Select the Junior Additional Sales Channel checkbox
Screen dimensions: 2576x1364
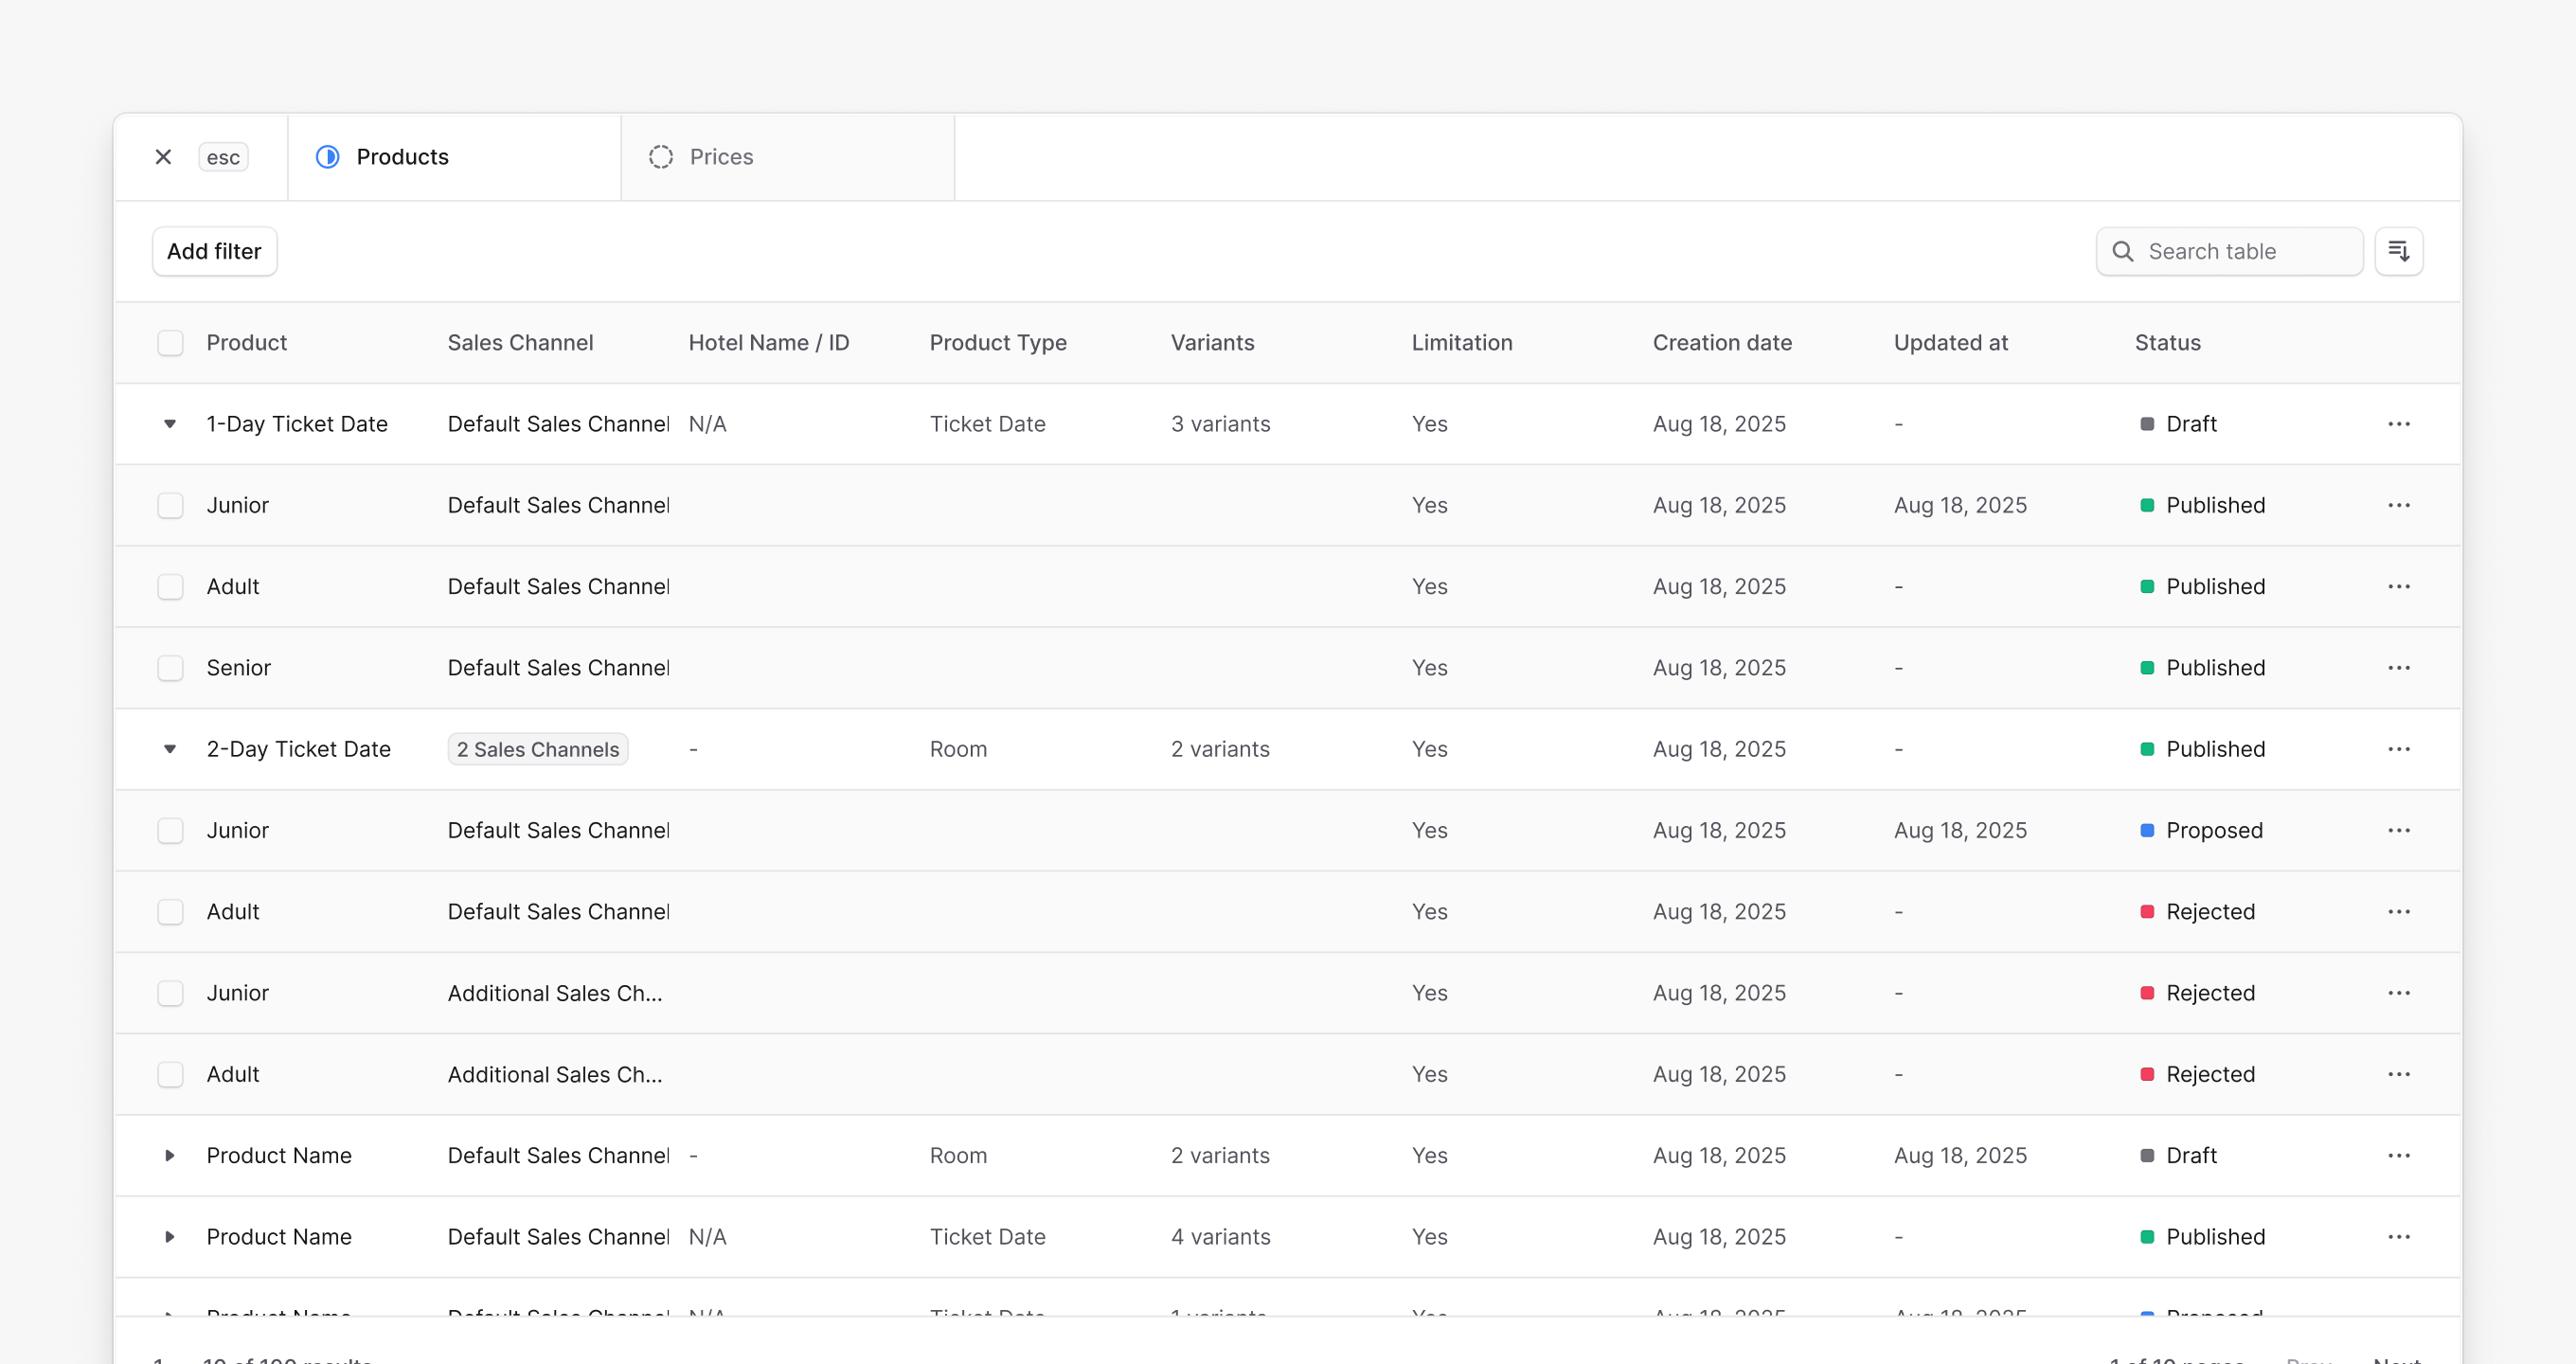[x=171, y=993]
